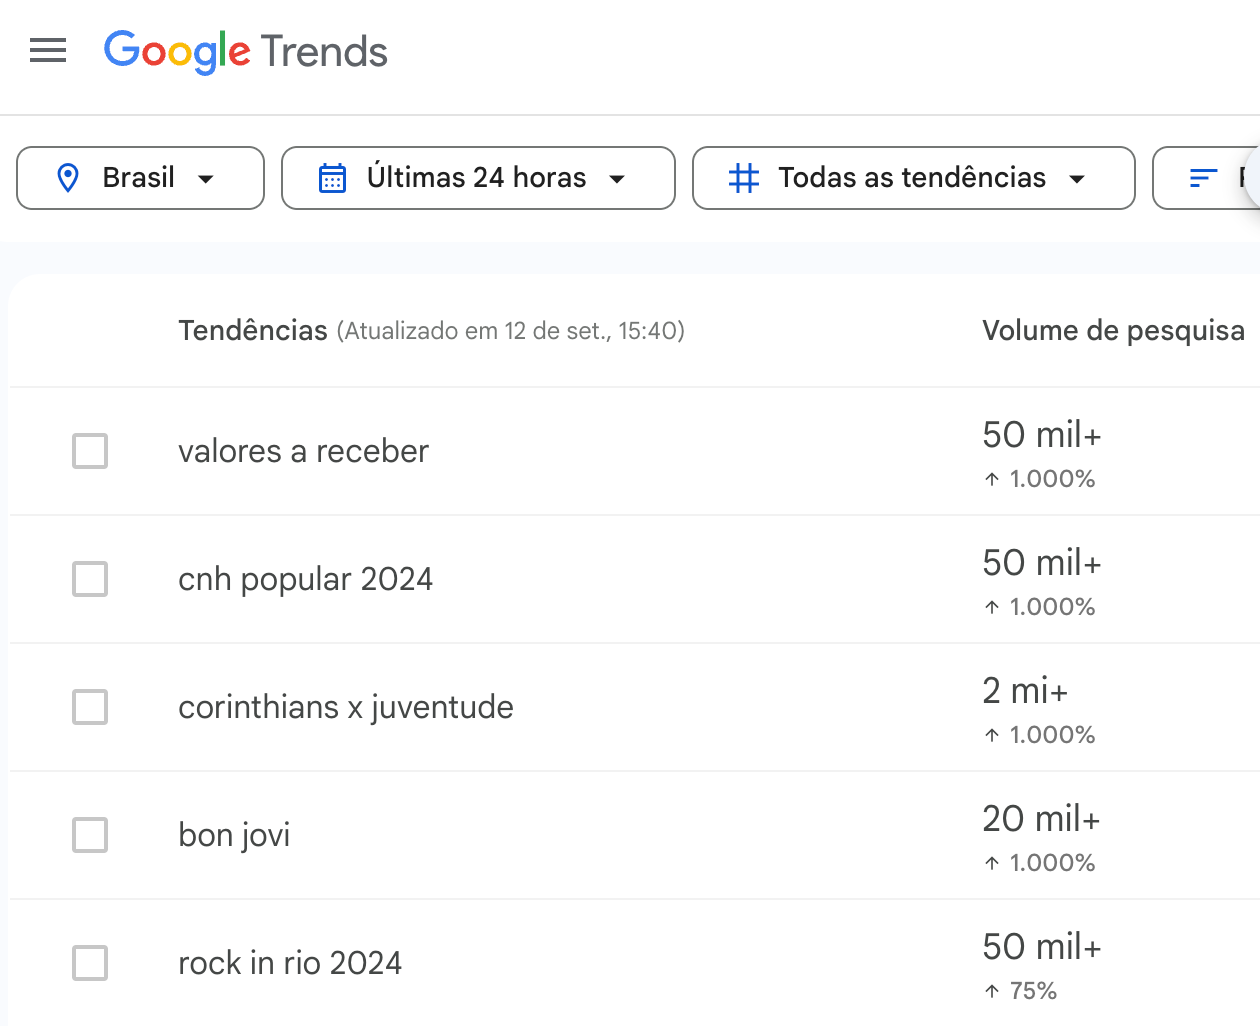Click the calendar icon
The width and height of the screenshot is (1260, 1026).
tap(332, 178)
